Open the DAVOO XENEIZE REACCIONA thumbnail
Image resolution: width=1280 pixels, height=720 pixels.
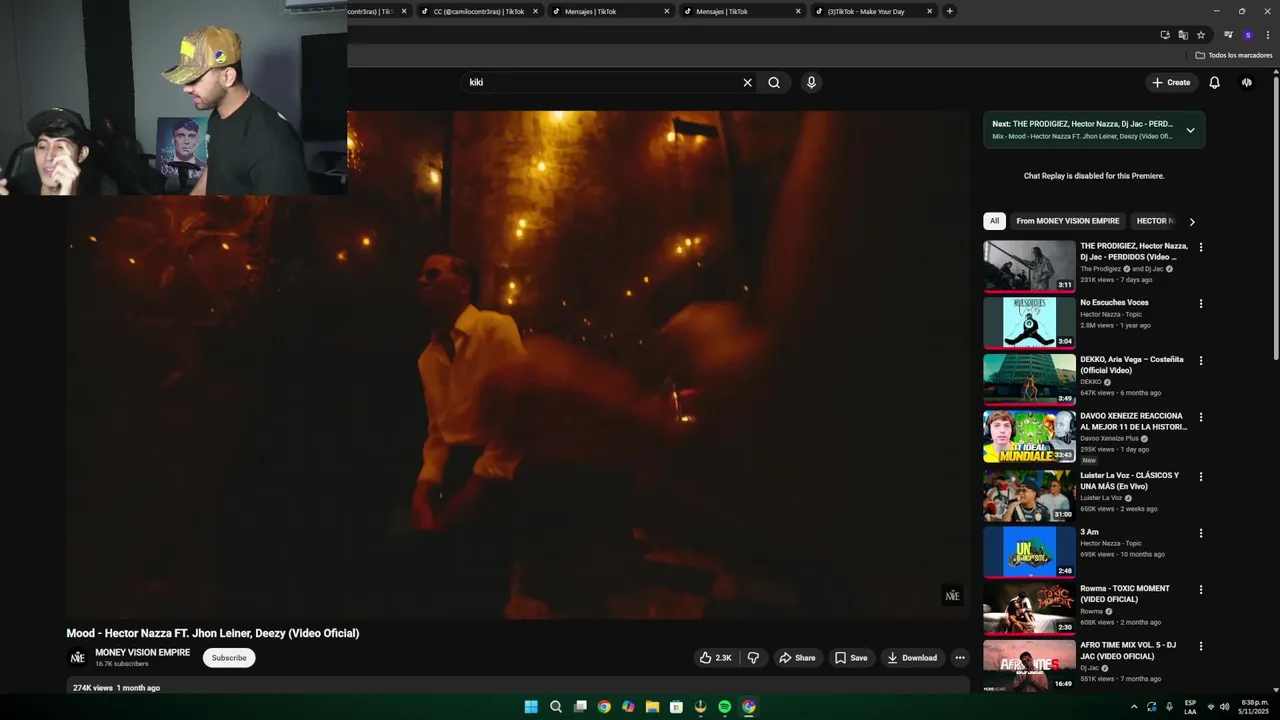coord(1029,436)
